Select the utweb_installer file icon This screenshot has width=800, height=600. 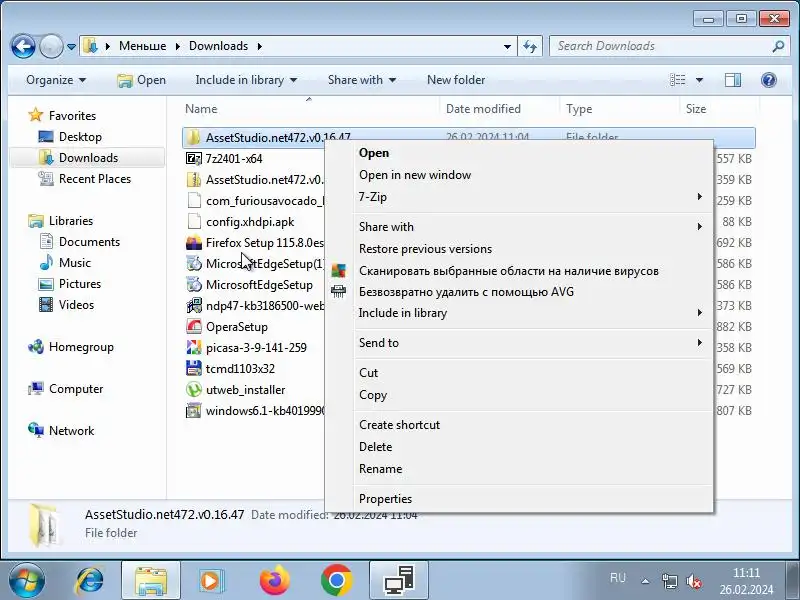click(x=193, y=390)
